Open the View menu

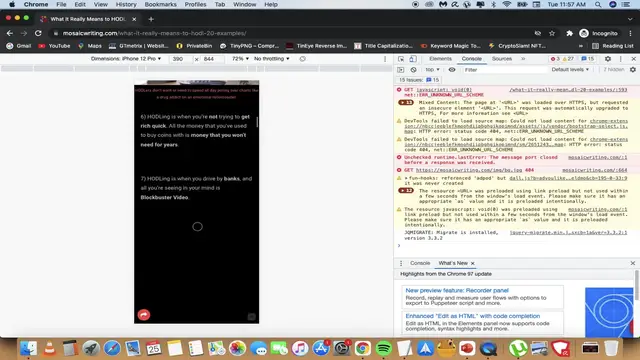(100, 4)
